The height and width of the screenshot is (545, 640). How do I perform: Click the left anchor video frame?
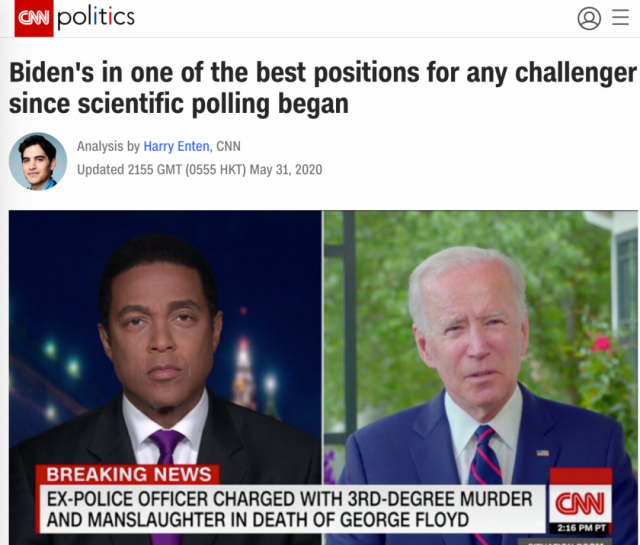(x=165, y=378)
